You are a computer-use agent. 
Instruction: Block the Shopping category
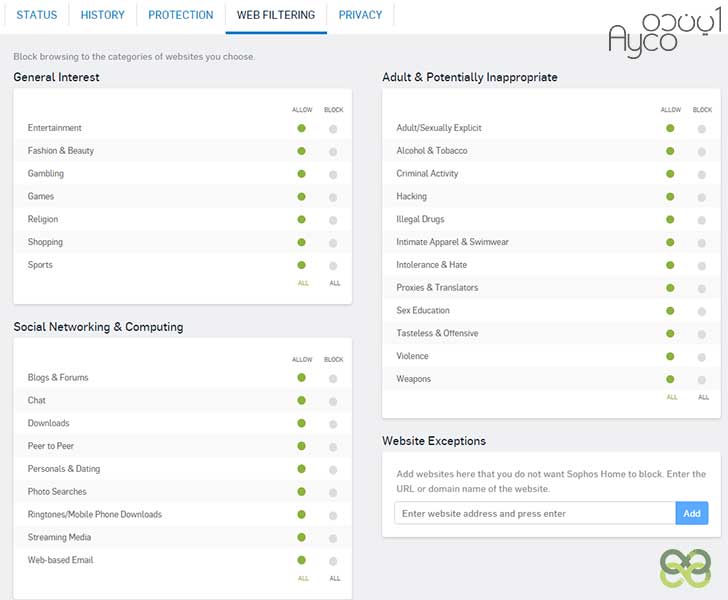[333, 243]
